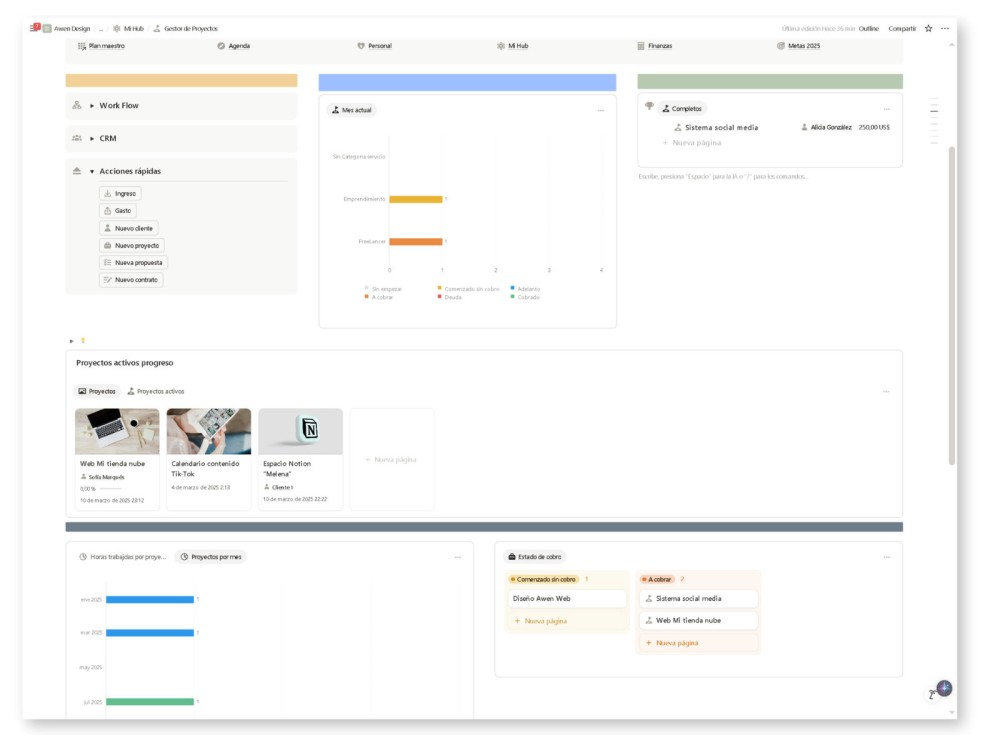Select the Proyectos por mes view tab
1000x750 pixels.
point(210,557)
